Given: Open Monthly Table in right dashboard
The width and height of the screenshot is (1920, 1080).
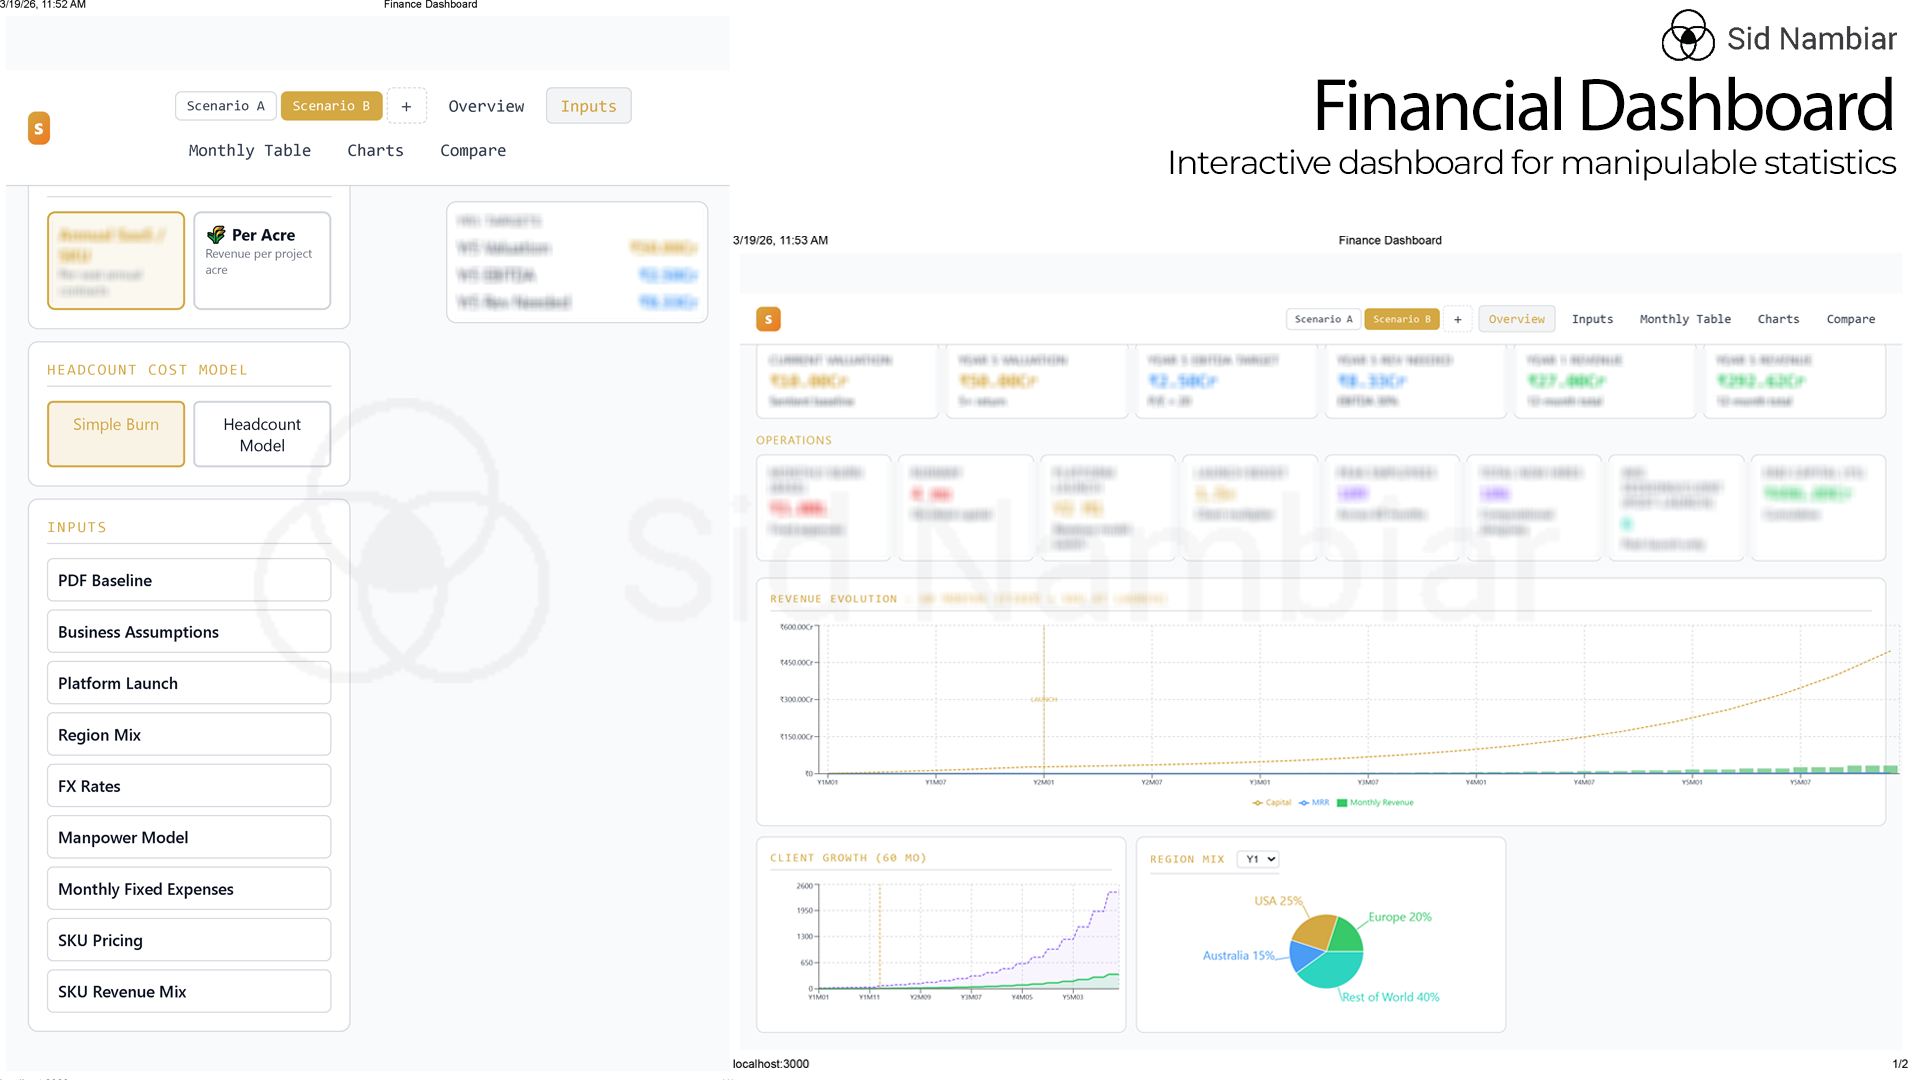Looking at the screenshot, I should 1685,319.
